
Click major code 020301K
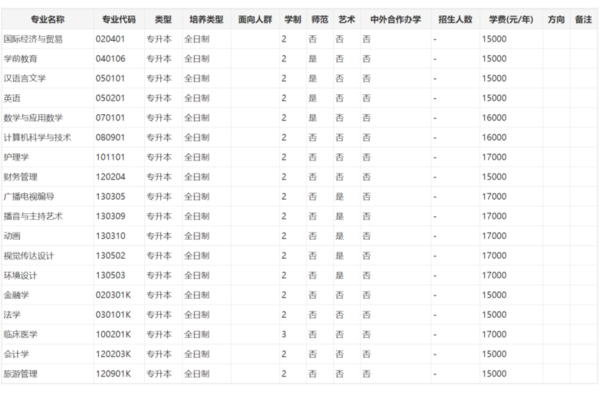click(113, 295)
